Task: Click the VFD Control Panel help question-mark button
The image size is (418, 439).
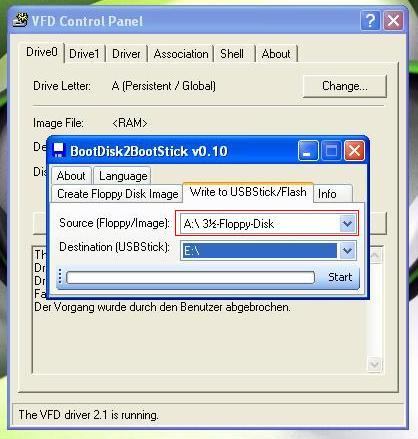Action: pyautogui.click(x=370, y=21)
